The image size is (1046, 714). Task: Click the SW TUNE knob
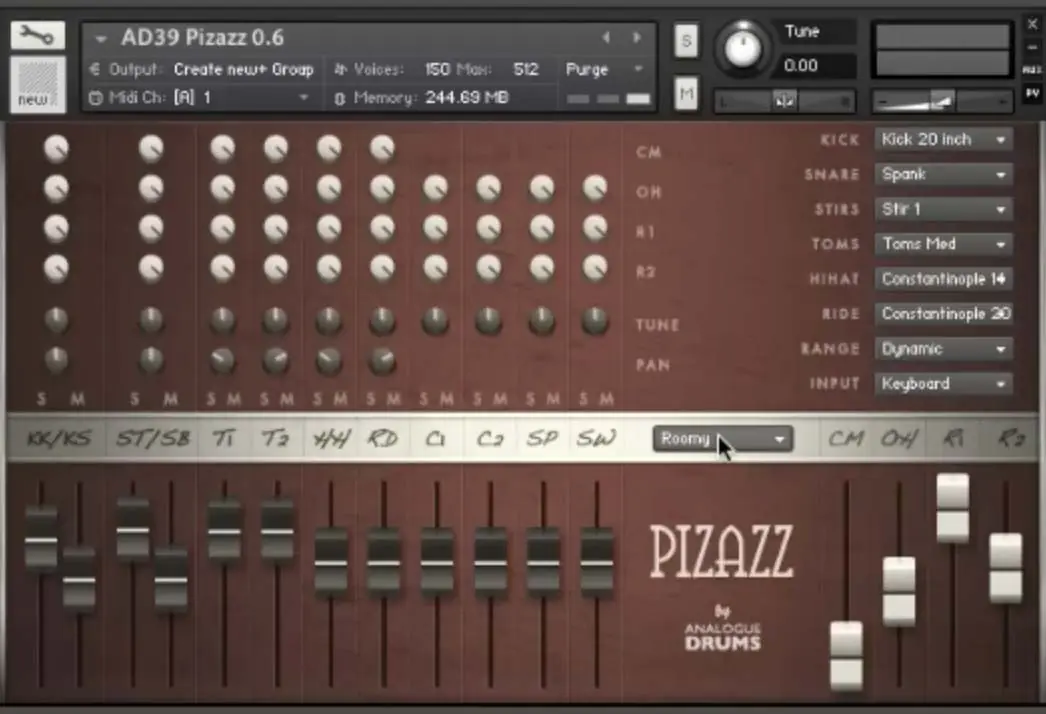[594, 320]
